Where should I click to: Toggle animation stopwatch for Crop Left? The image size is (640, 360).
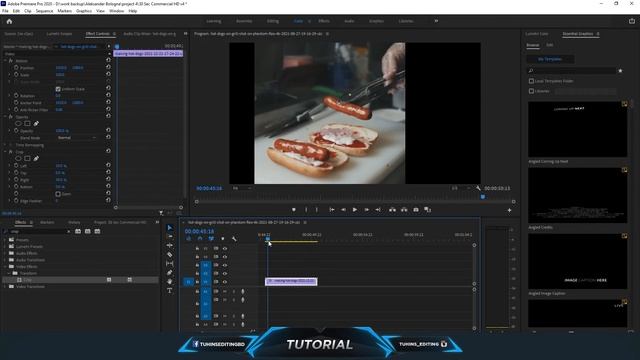click(x=16, y=166)
